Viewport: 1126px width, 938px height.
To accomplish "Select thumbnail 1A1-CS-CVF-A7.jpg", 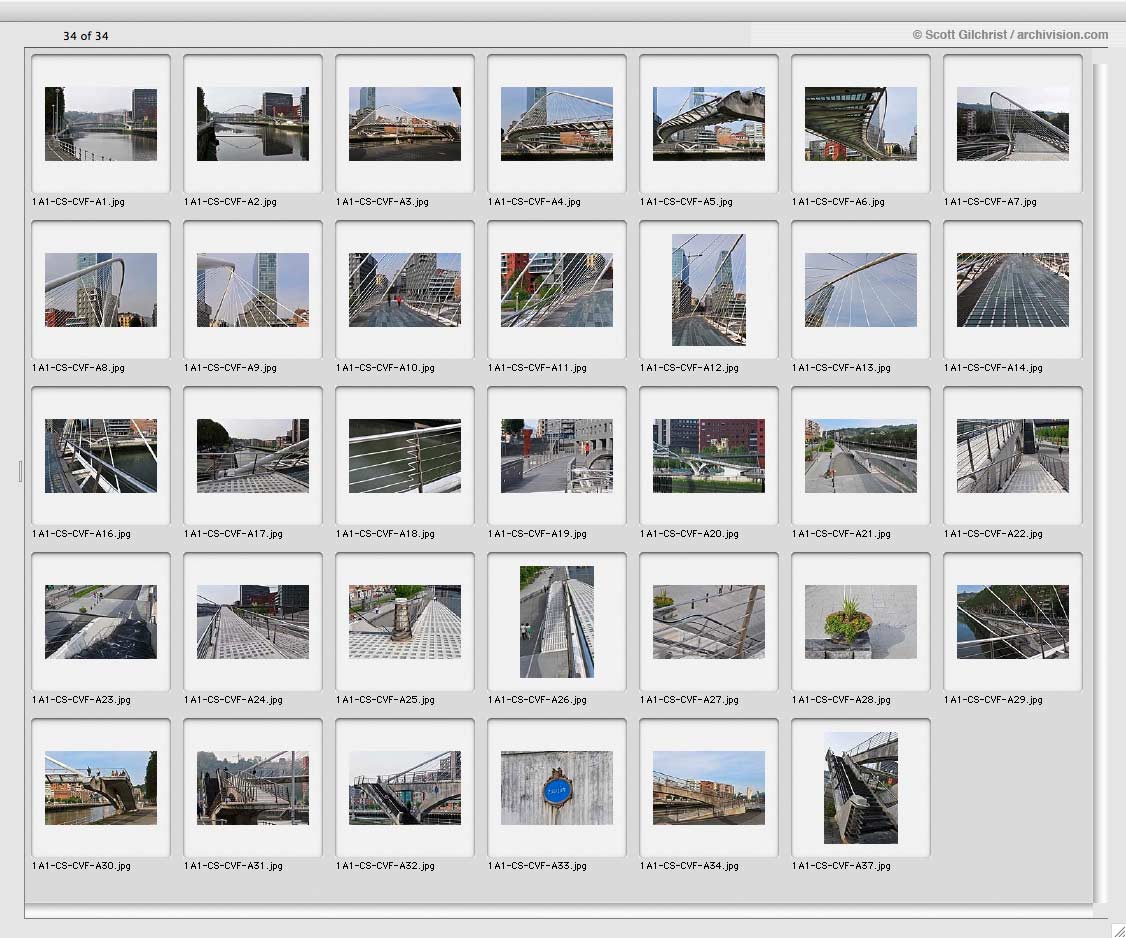I will tap(1013, 124).
